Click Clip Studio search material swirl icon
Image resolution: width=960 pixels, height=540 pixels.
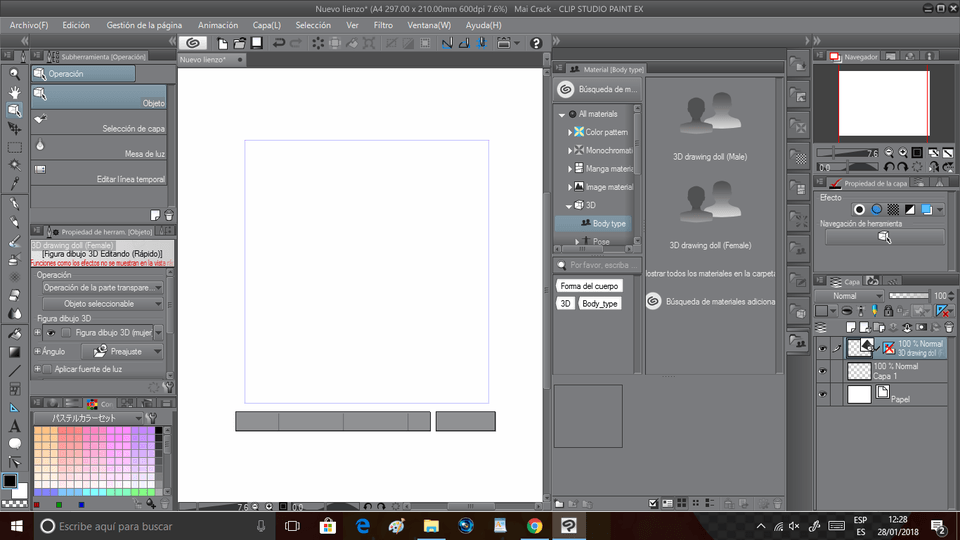click(566, 89)
